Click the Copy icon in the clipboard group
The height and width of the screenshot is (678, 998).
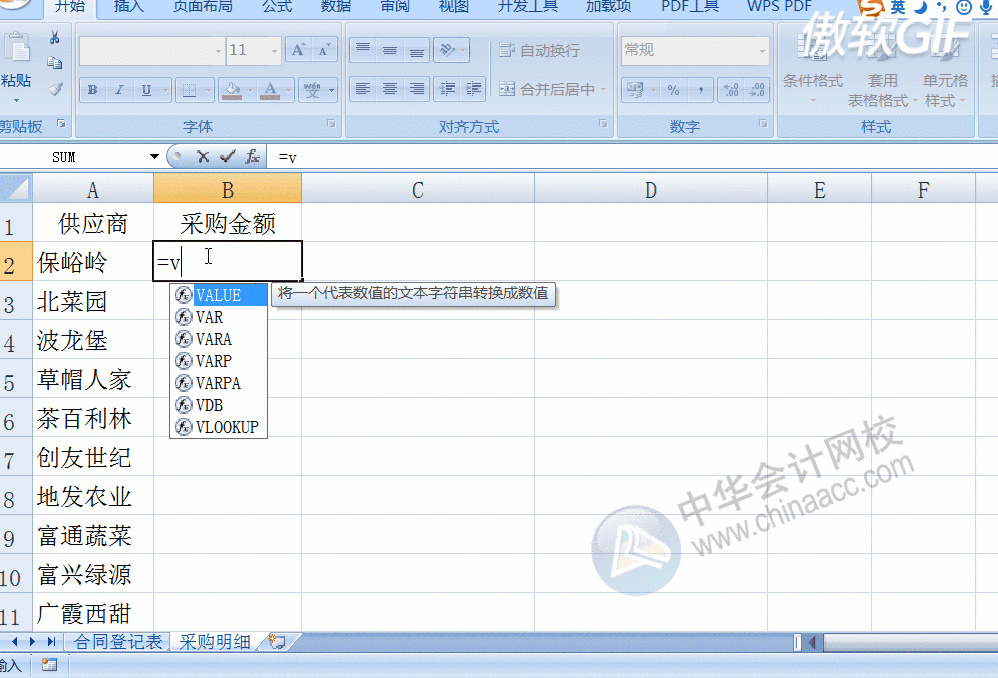point(55,62)
